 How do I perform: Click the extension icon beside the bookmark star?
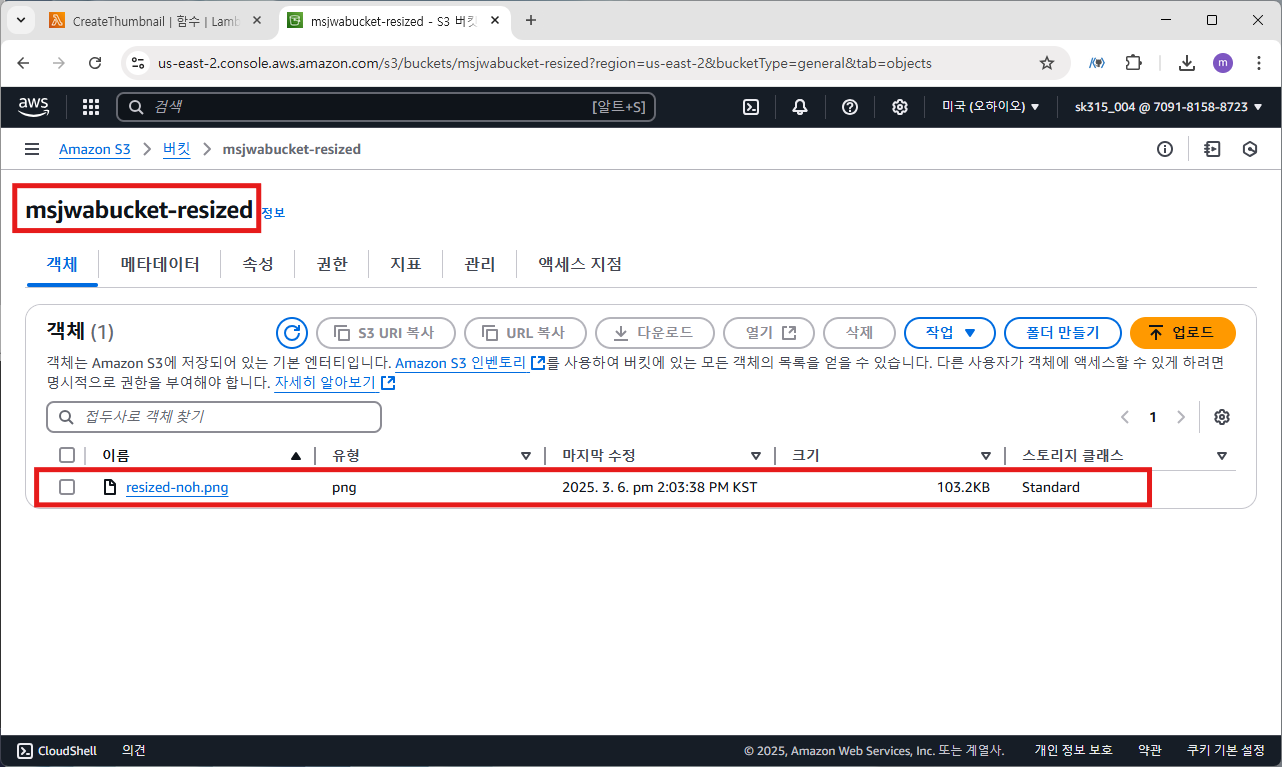click(x=1097, y=63)
